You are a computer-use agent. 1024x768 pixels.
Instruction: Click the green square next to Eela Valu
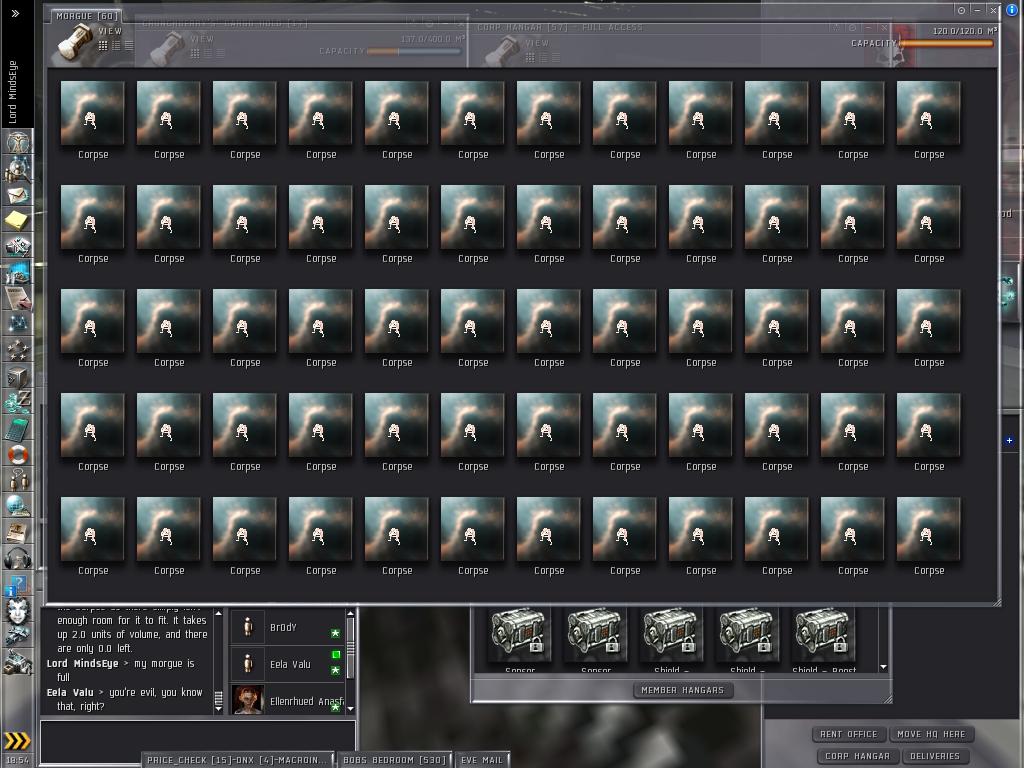pos(336,654)
